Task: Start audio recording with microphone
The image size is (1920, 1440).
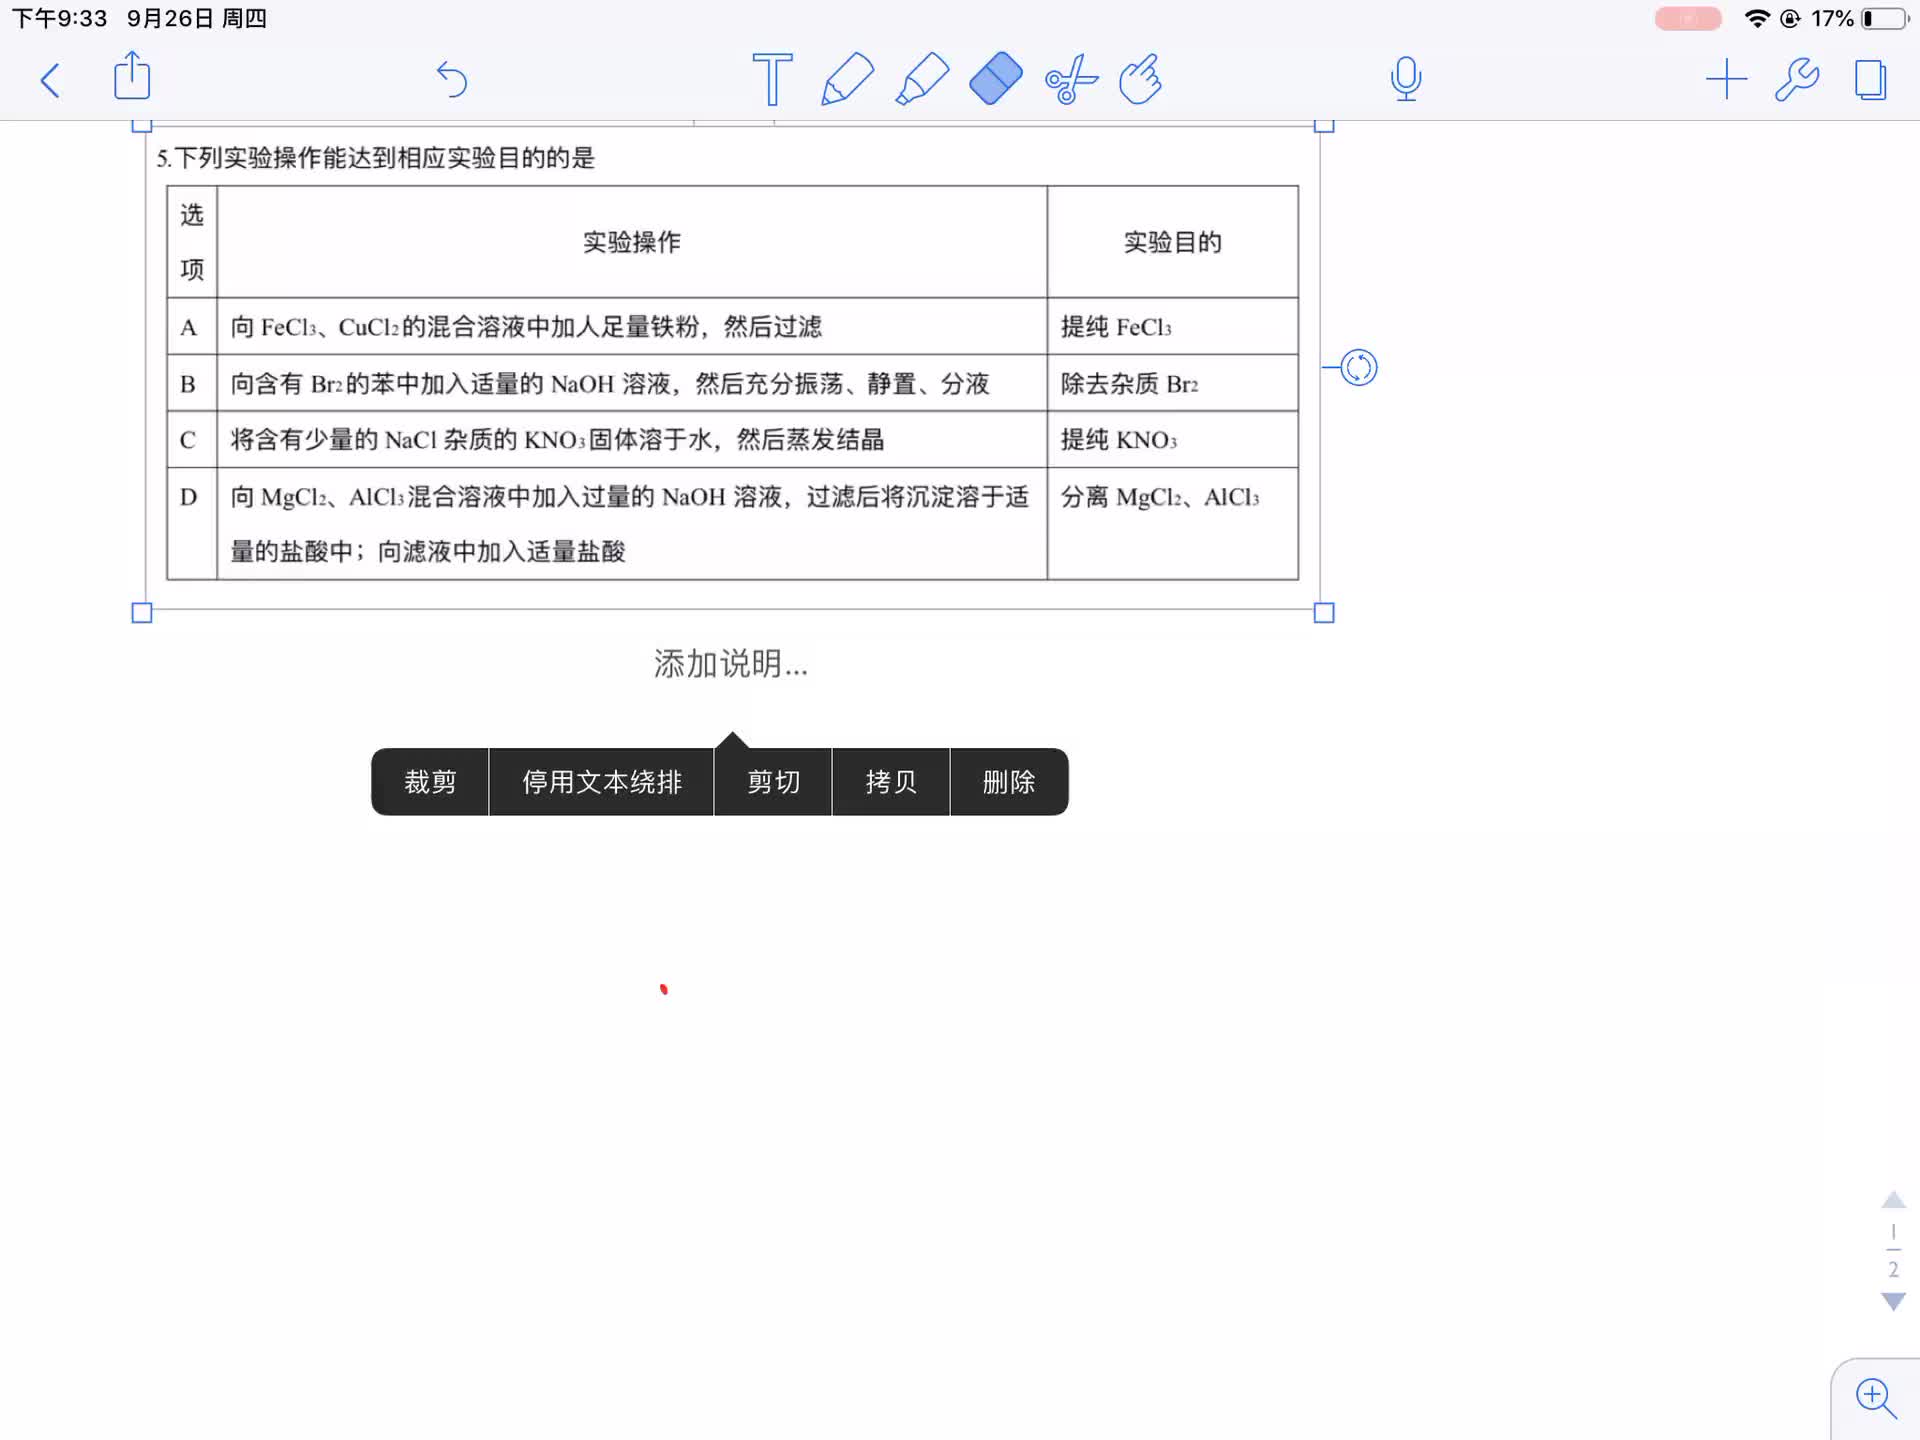Action: click(1405, 79)
